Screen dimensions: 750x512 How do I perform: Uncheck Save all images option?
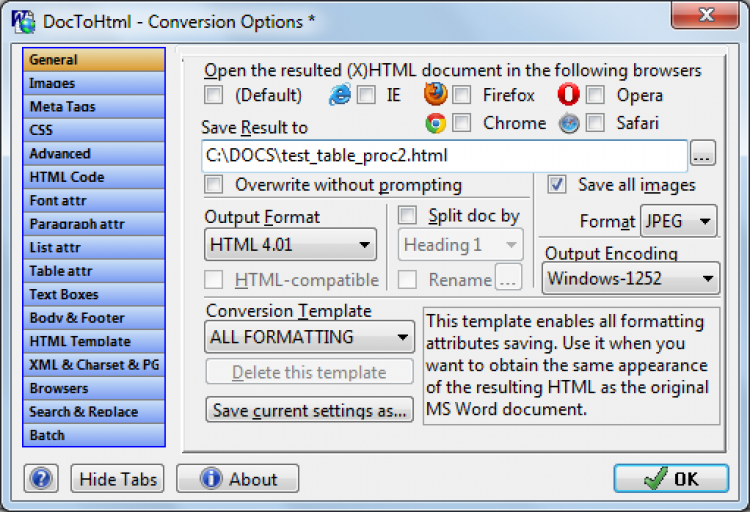coord(557,185)
